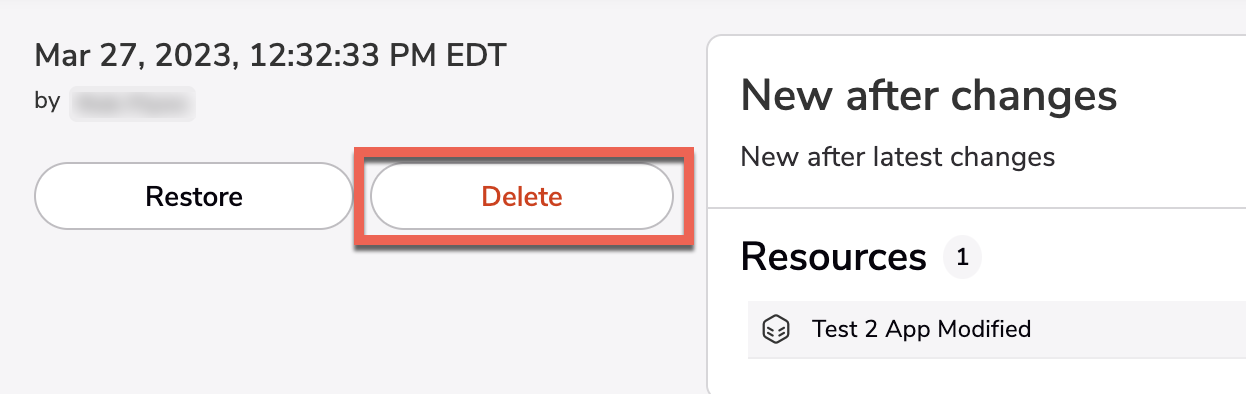Click the word 'changes' in the large title

click(x=1032, y=98)
